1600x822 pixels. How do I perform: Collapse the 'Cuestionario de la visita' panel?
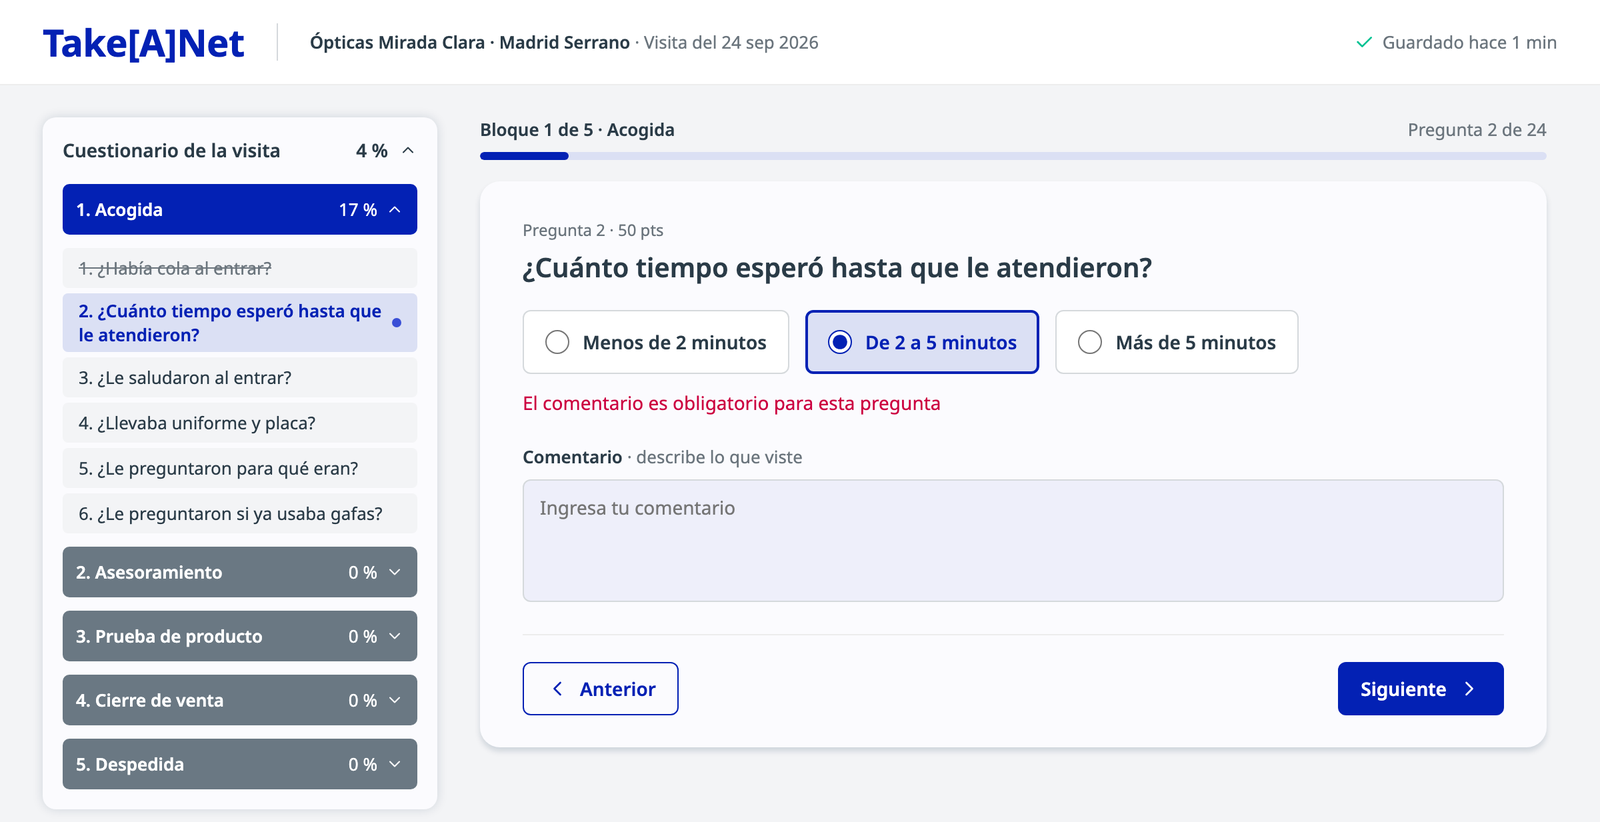click(x=408, y=151)
